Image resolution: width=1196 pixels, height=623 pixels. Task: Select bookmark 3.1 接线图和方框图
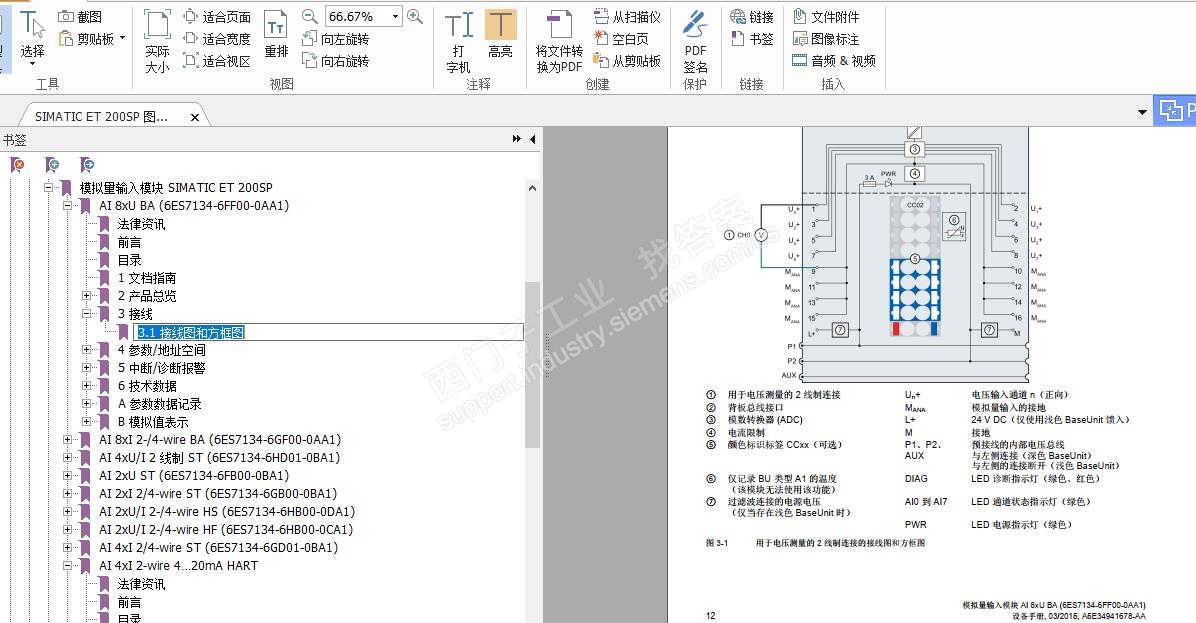pyautogui.click(x=191, y=332)
